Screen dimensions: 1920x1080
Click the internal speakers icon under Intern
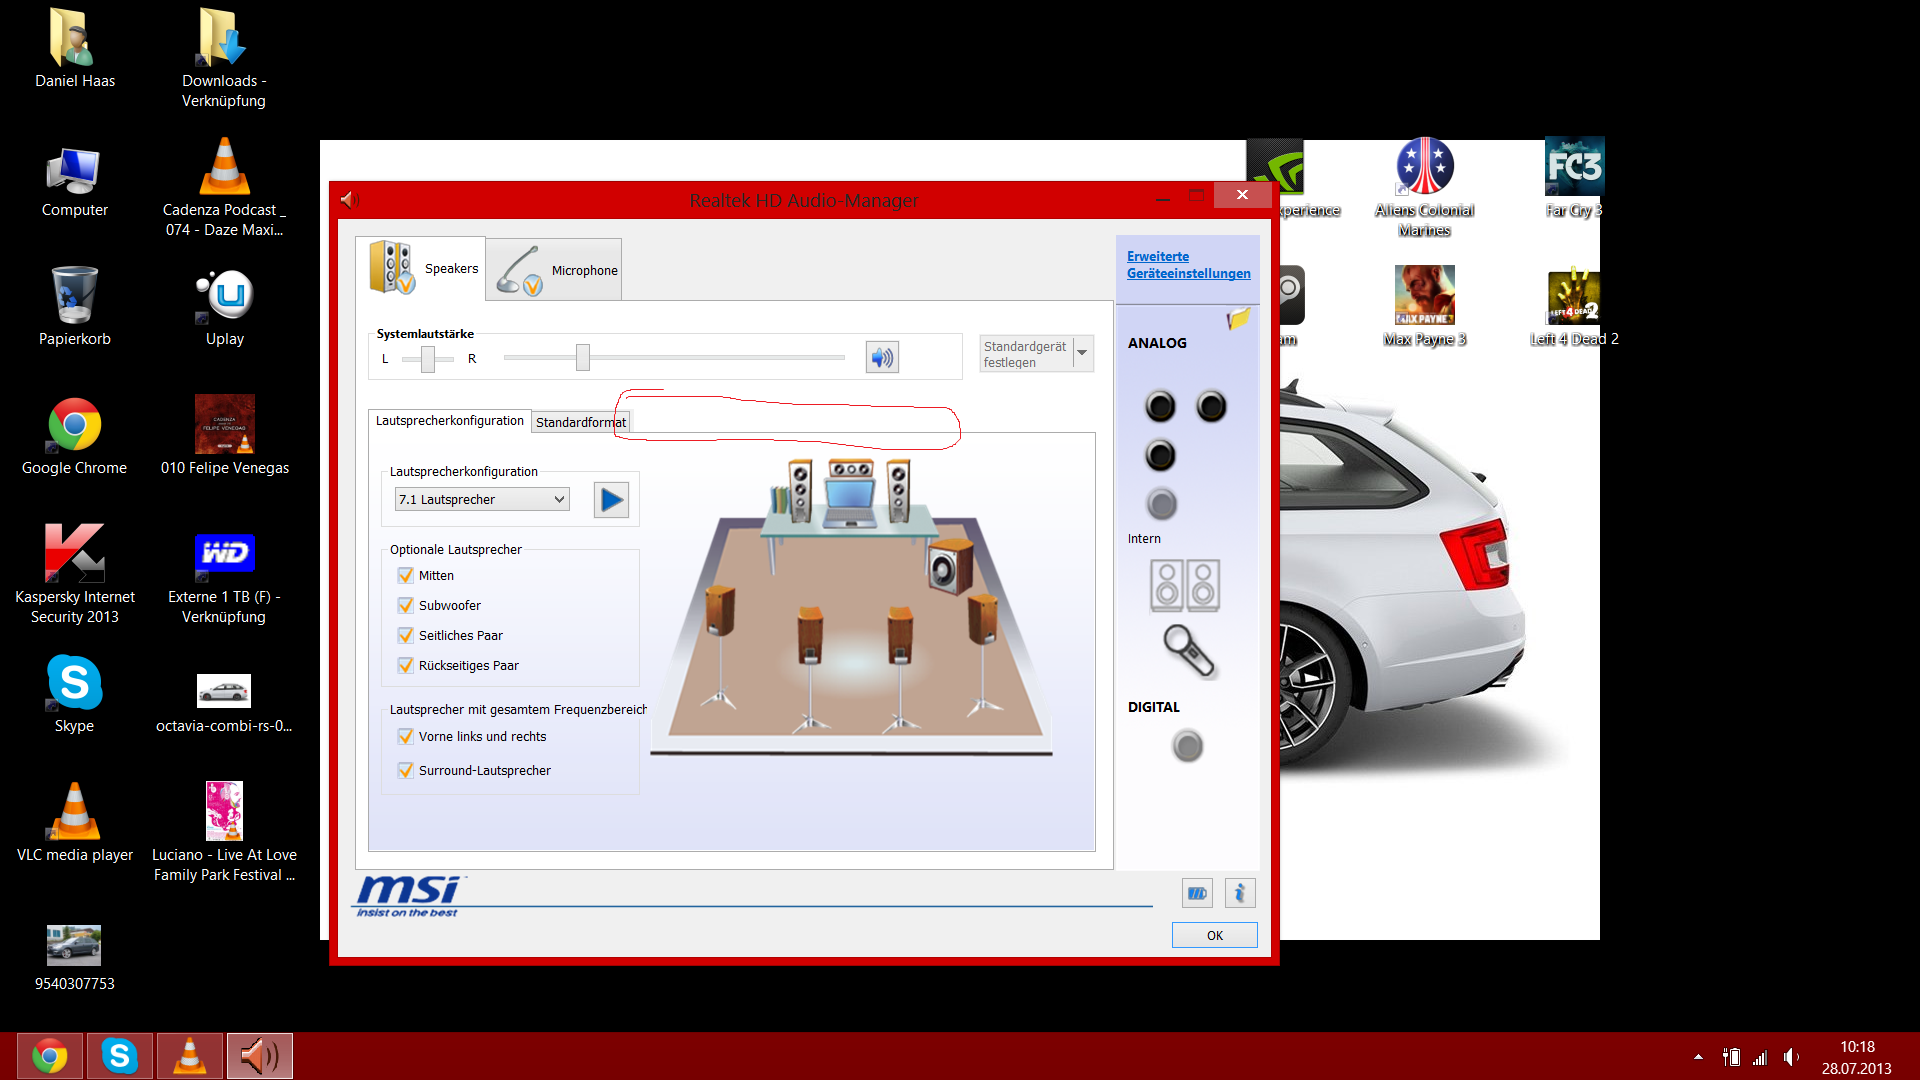coord(1185,585)
